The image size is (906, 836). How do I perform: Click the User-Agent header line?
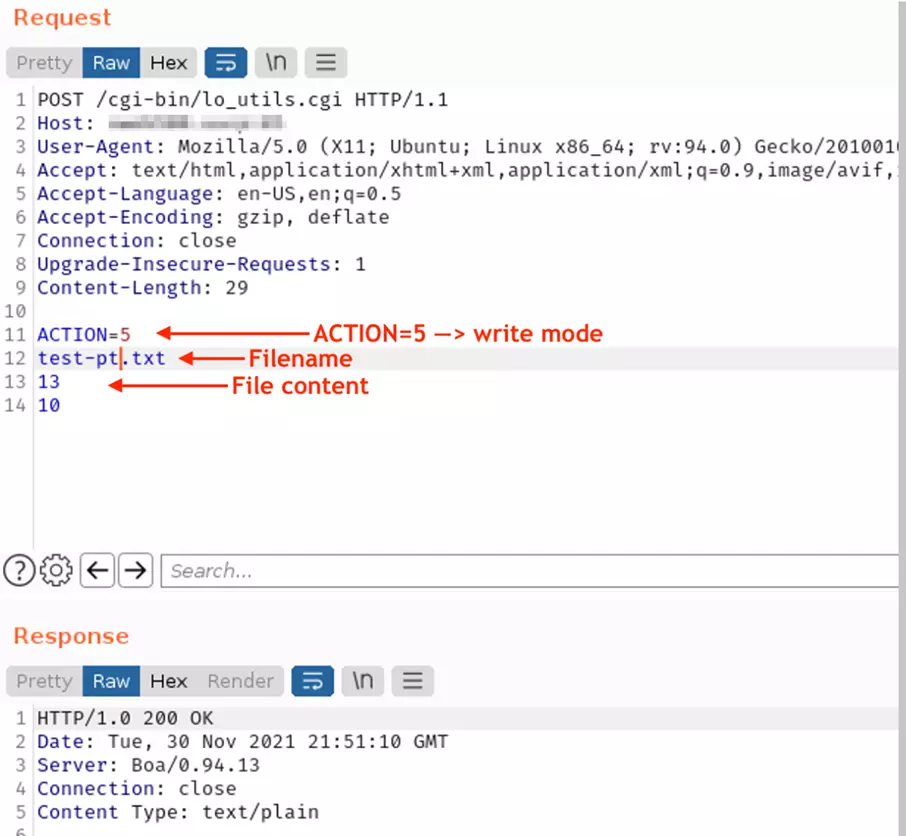click(x=467, y=147)
